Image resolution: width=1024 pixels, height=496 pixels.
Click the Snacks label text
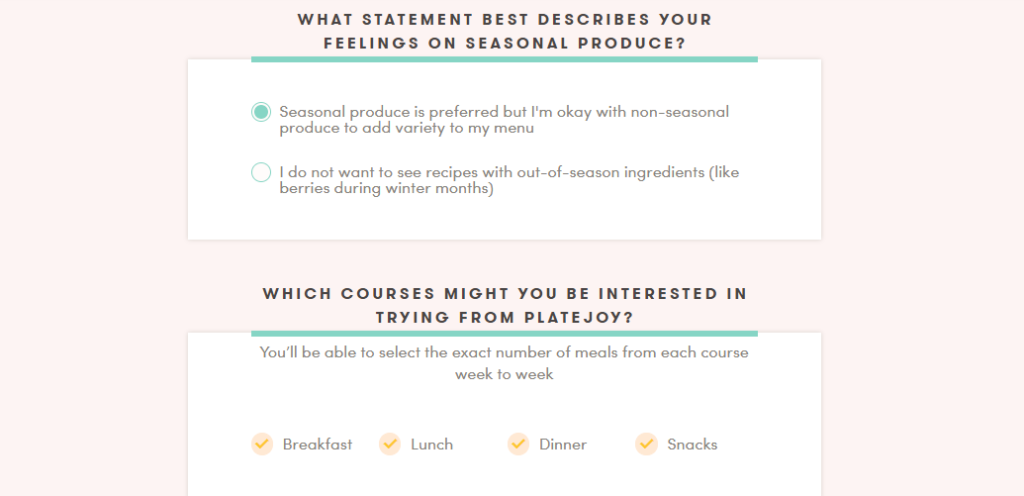pos(692,444)
